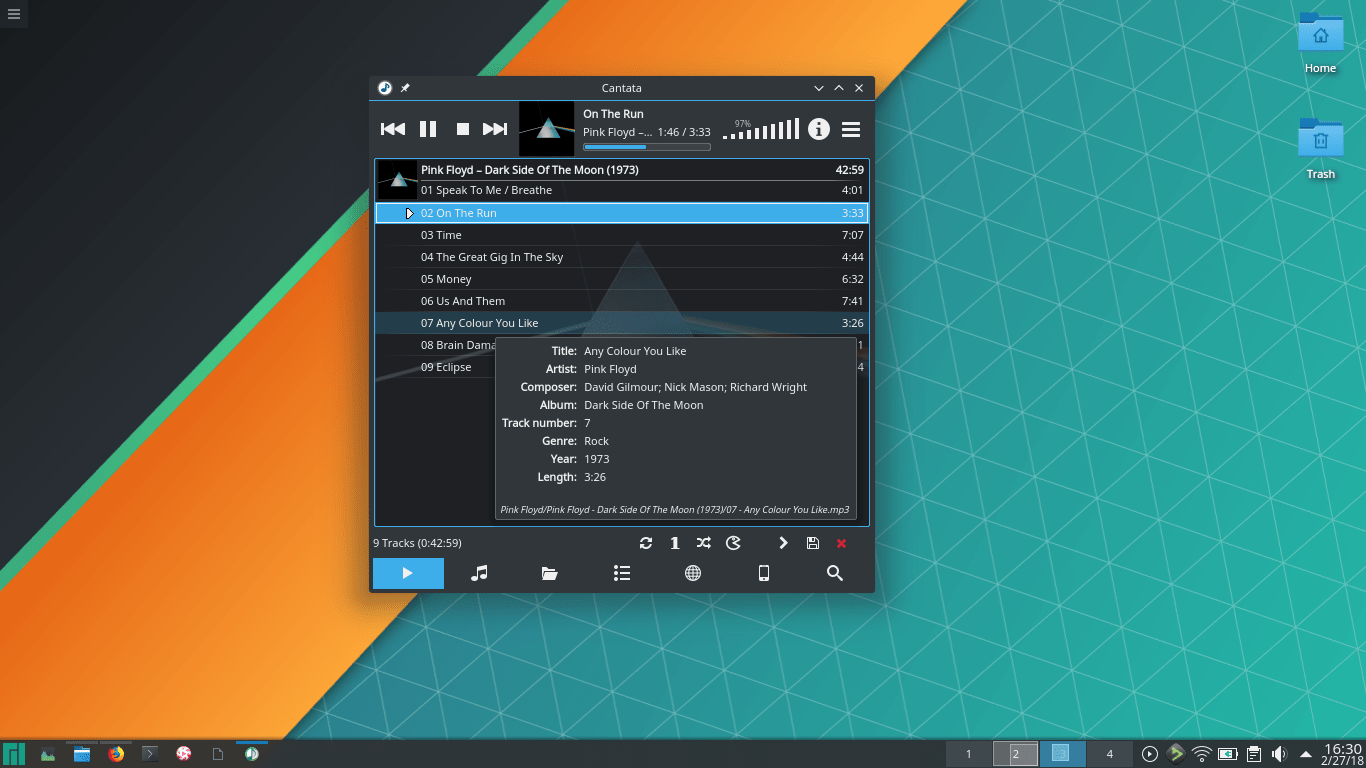This screenshot has width=1366, height=768.
Task: Select track 01 Speak To Me / Breathe
Action: point(622,190)
